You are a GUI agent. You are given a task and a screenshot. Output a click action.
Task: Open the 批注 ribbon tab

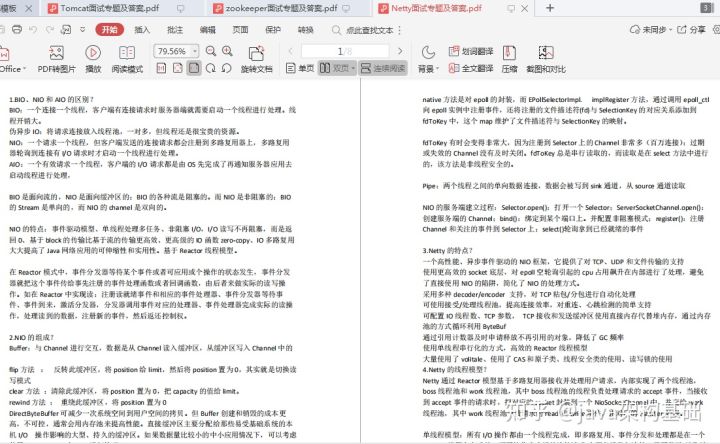175,30
